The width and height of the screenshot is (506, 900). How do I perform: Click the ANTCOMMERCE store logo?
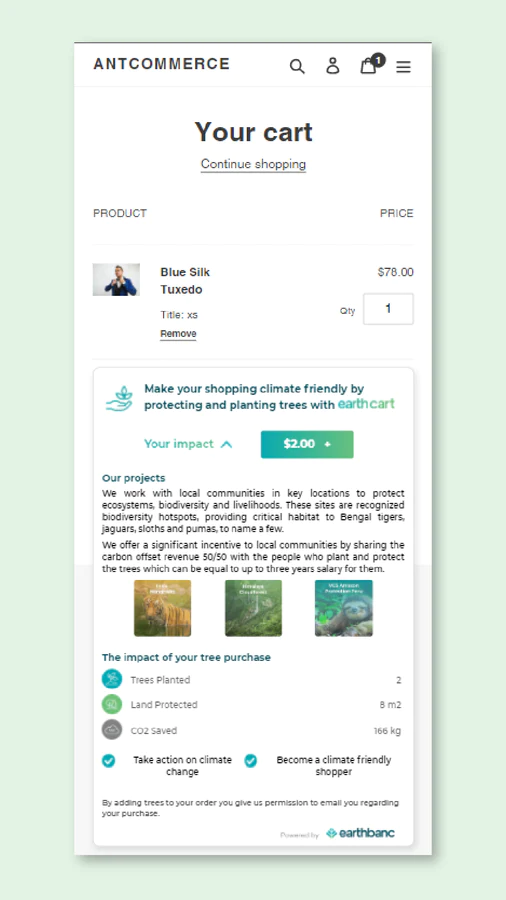click(x=161, y=64)
